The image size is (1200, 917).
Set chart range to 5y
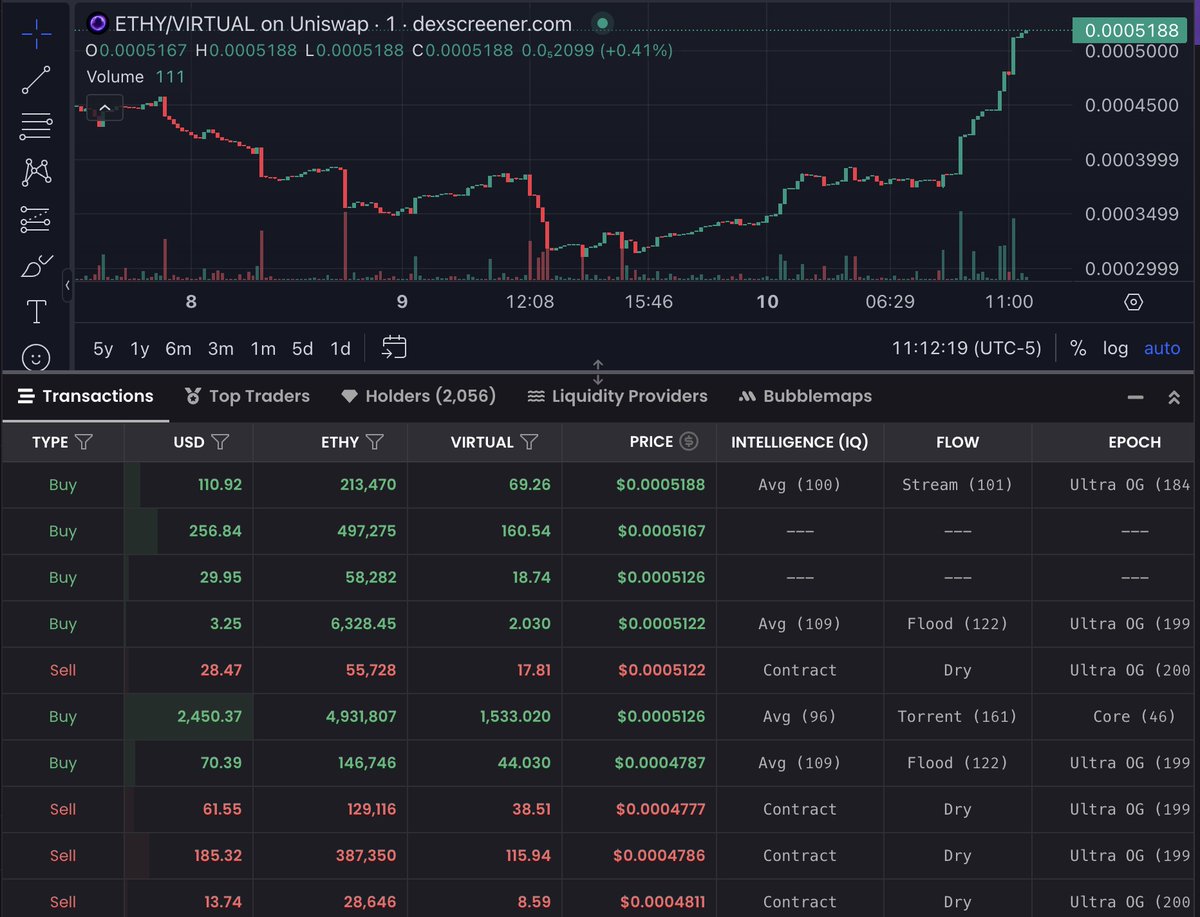(103, 349)
